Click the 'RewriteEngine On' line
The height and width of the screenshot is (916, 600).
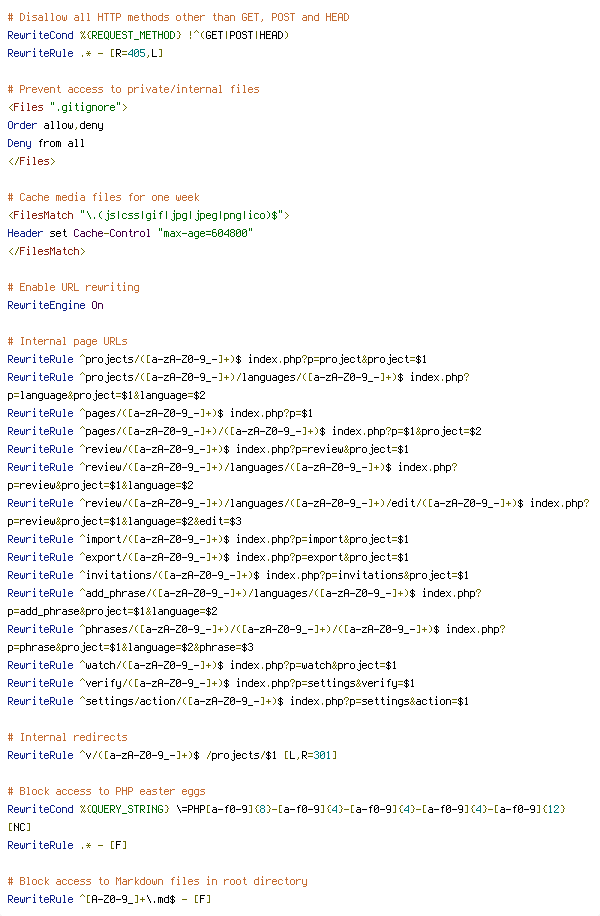pyautogui.click(x=56, y=306)
